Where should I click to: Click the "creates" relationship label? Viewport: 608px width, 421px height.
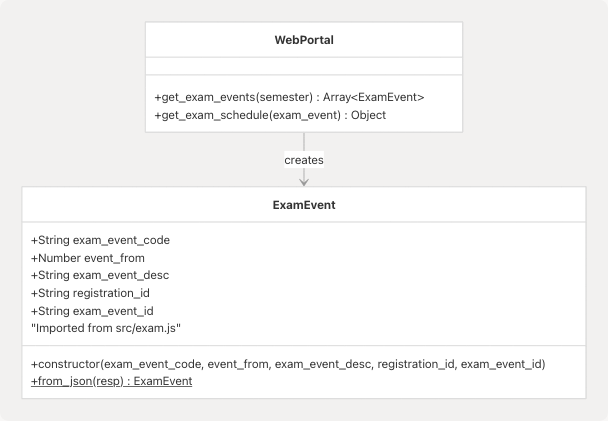[304, 160]
